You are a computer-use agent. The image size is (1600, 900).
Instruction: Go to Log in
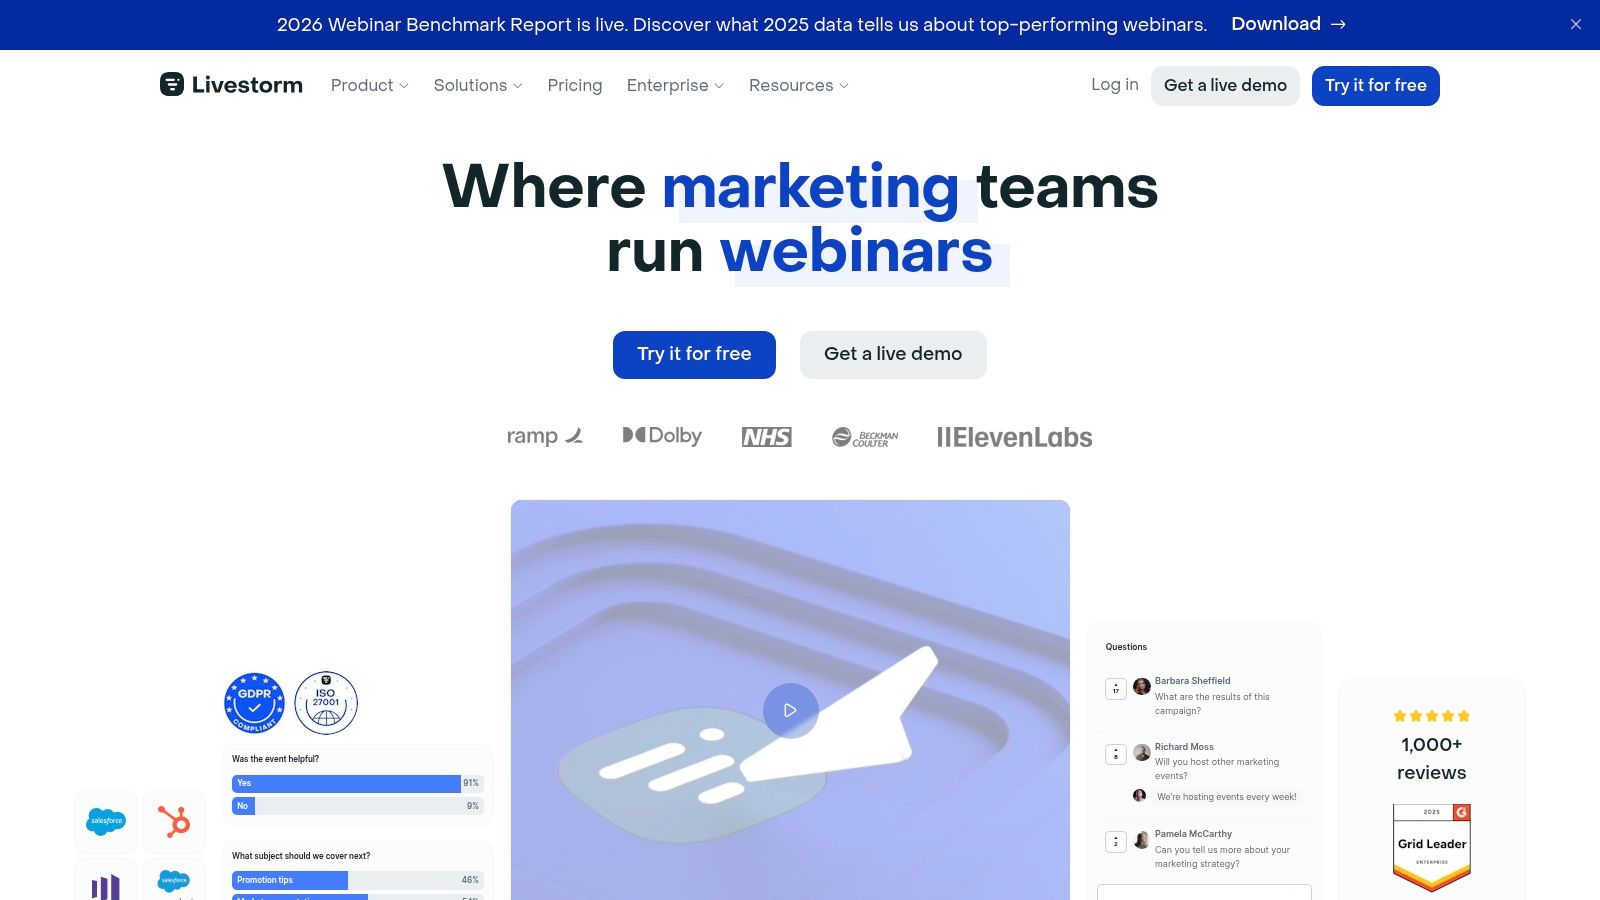pos(1115,85)
